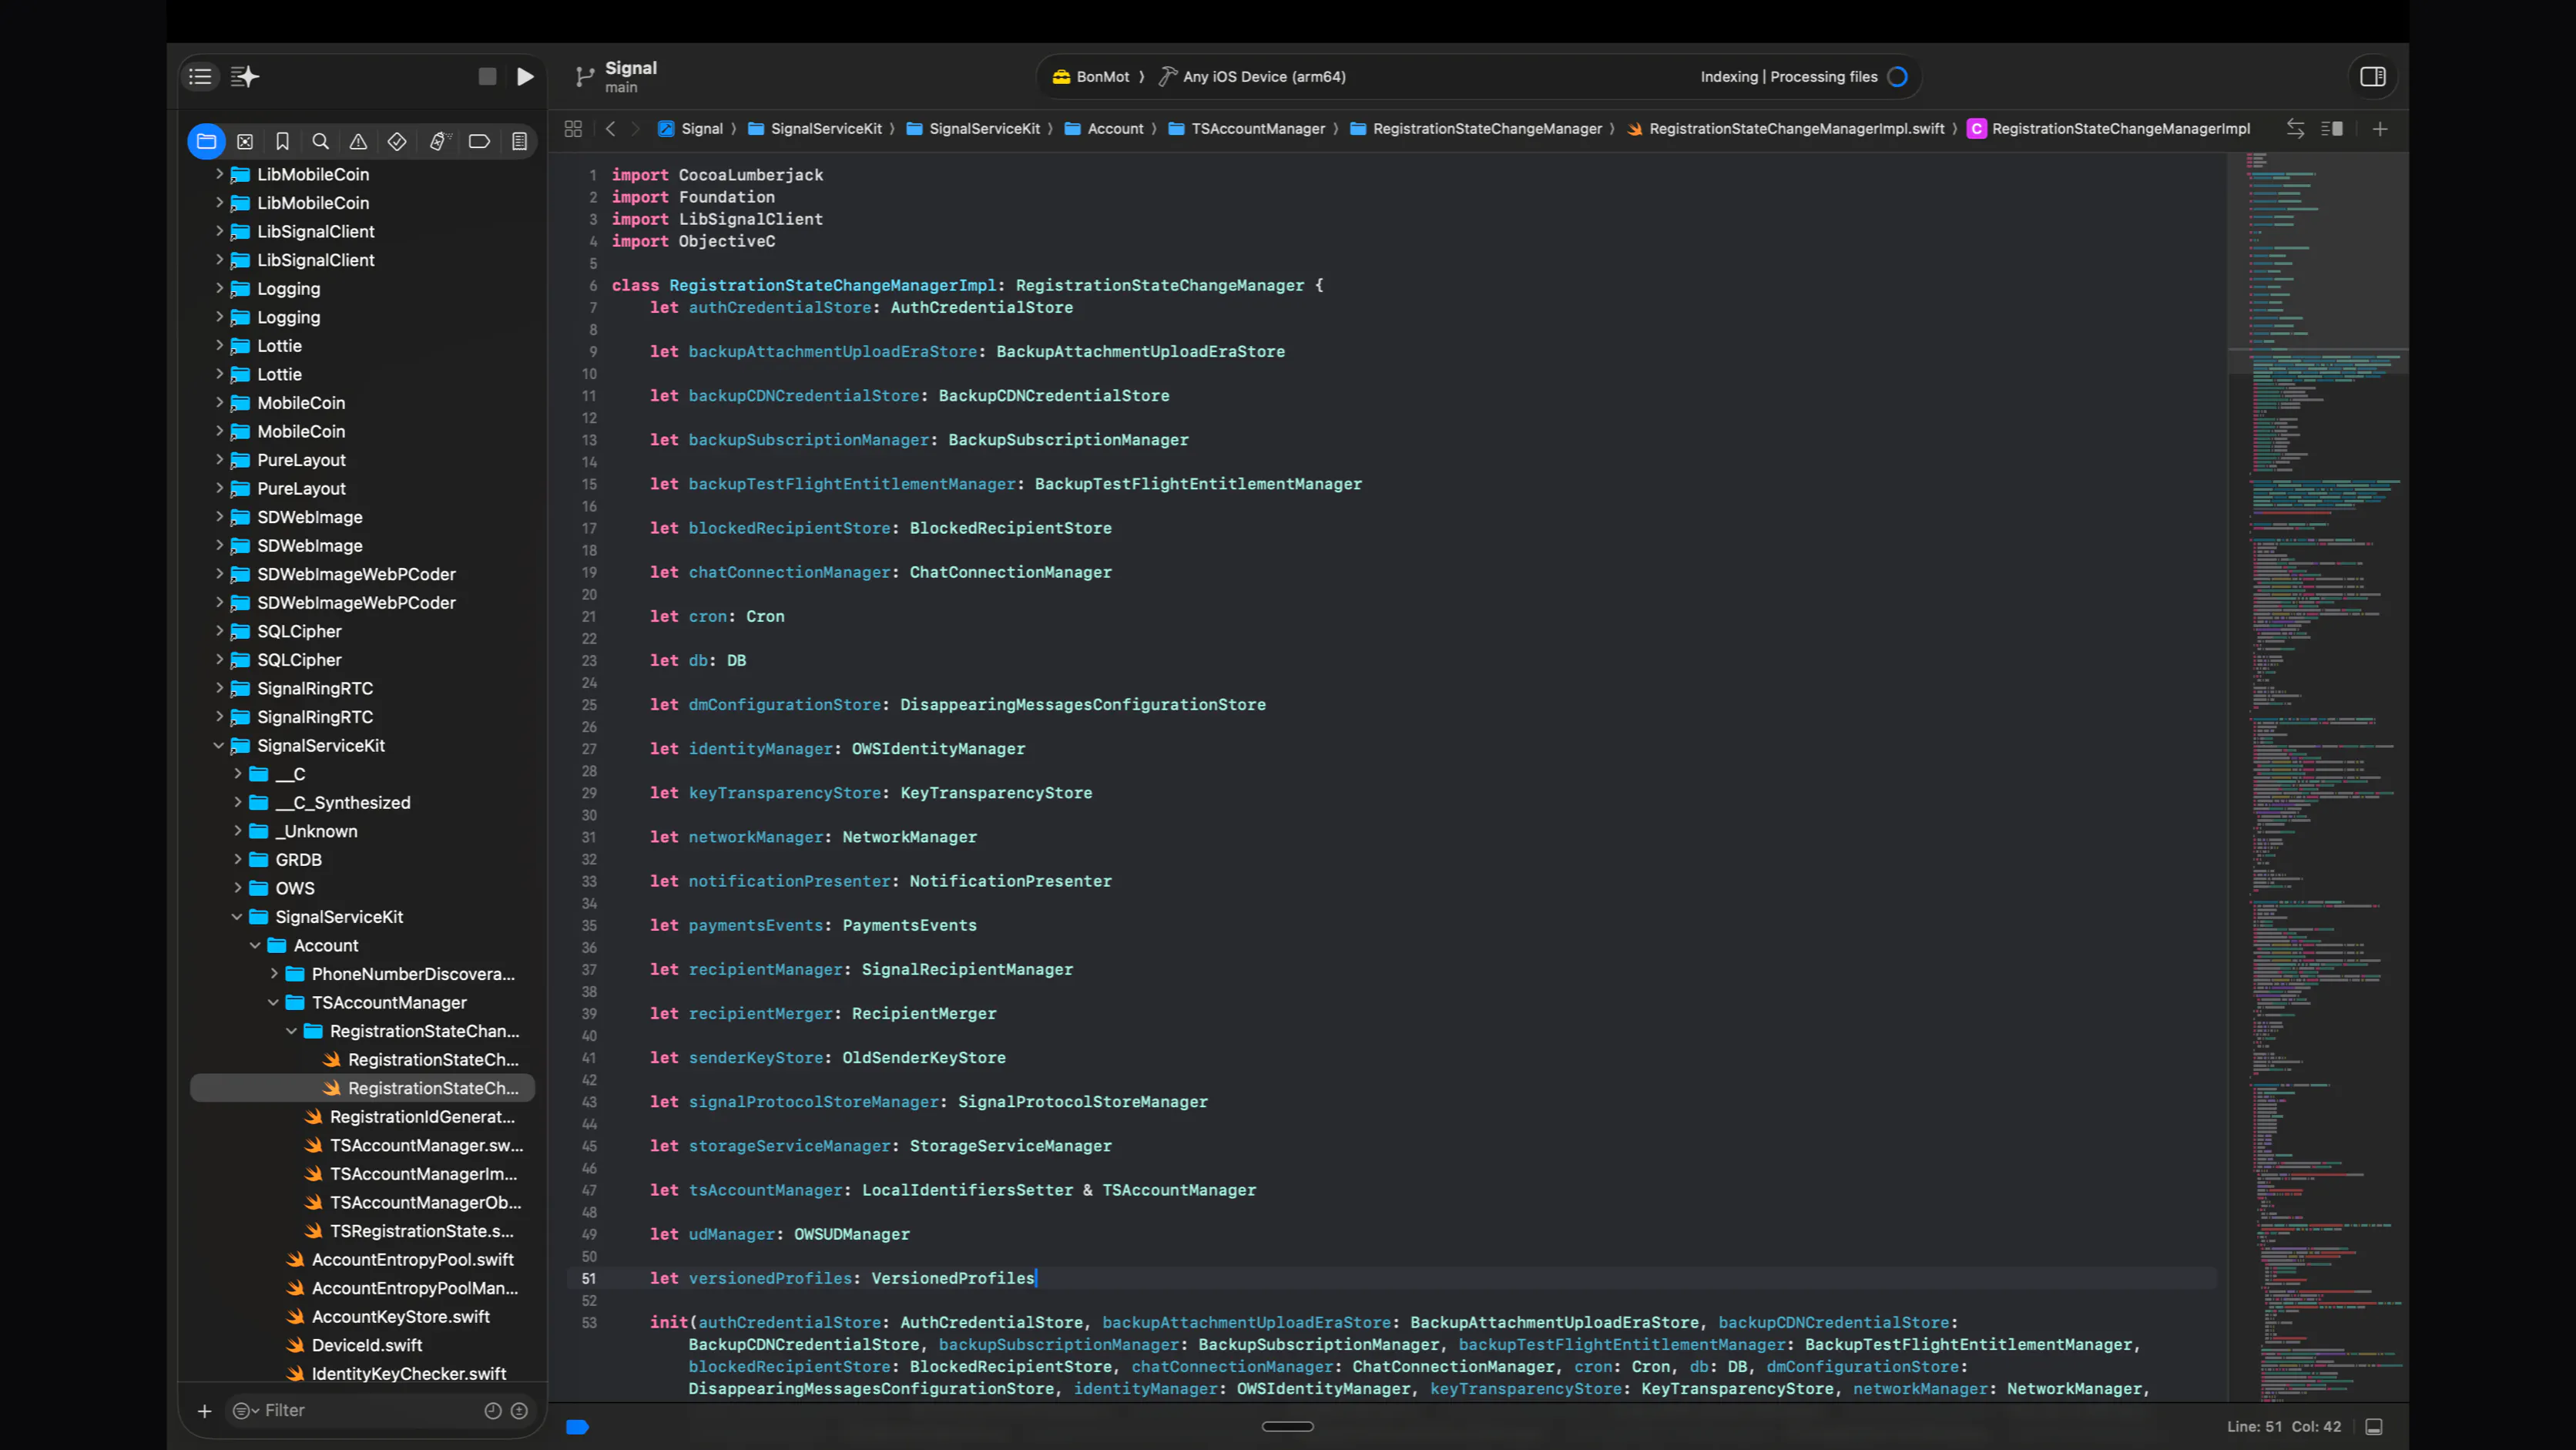Open IdentityKeyChecker.swift
This screenshot has width=2576, height=1450.
pyautogui.click(x=396, y=1374)
